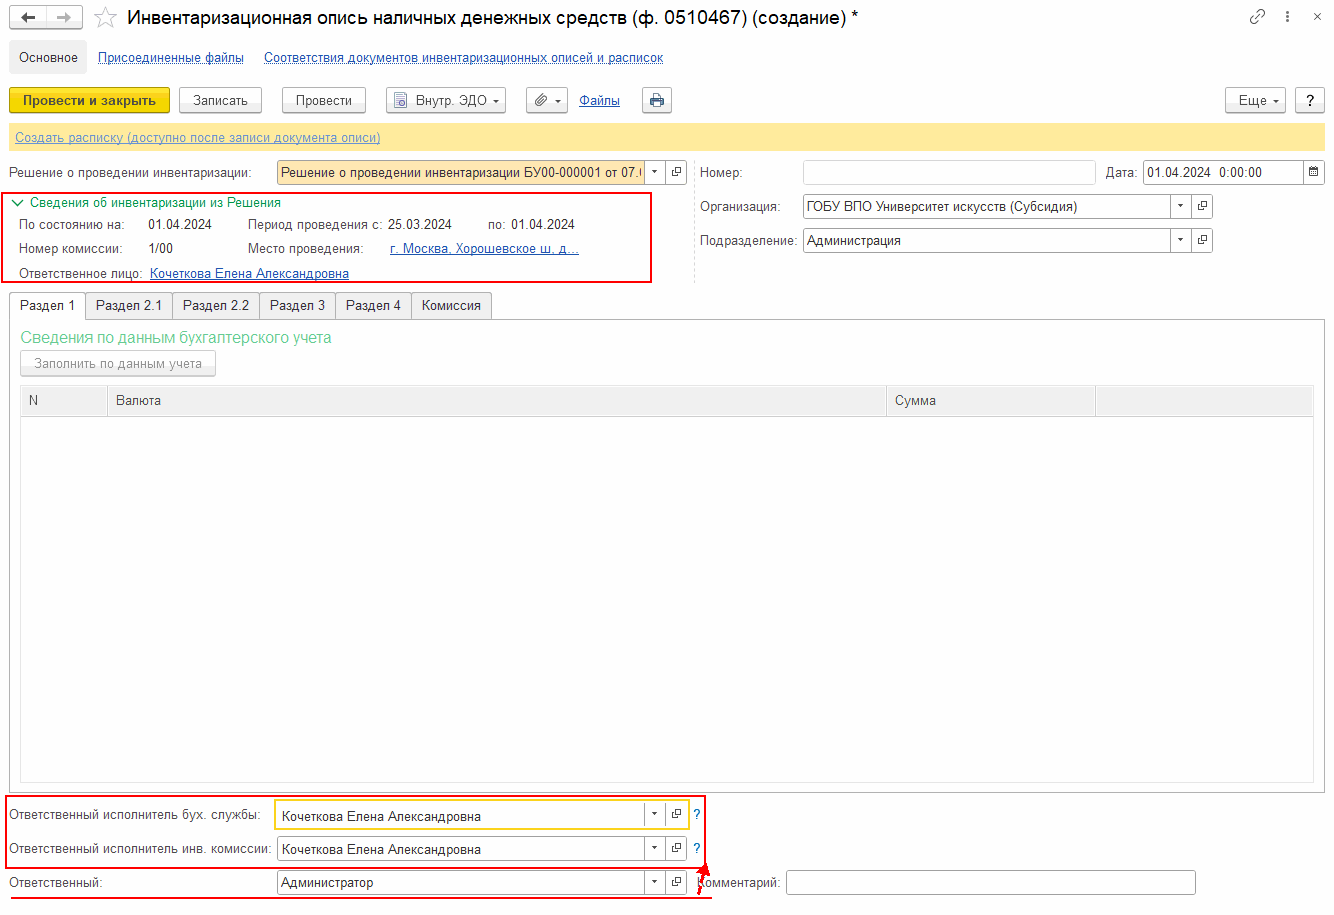Show help hint for бух. службы executor
1334x915 pixels.
(697, 814)
